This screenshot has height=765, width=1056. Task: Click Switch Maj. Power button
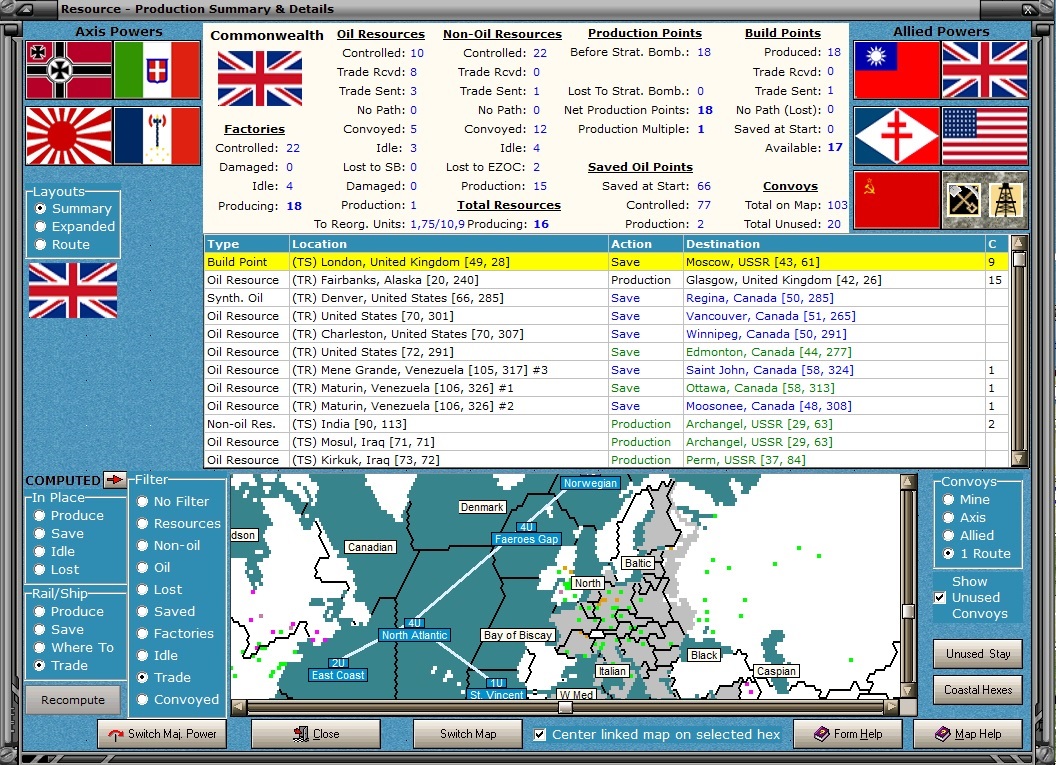tap(162, 734)
